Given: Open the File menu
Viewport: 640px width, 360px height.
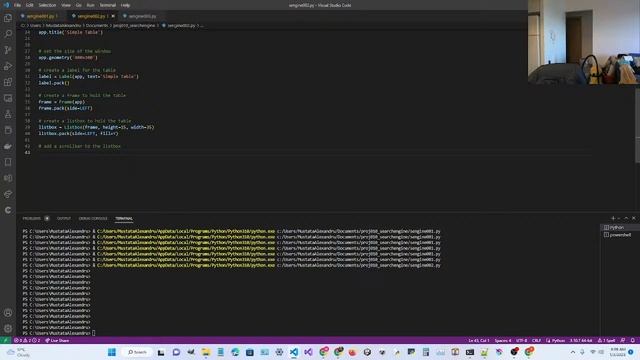Looking at the screenshot, I should point(17,5).
